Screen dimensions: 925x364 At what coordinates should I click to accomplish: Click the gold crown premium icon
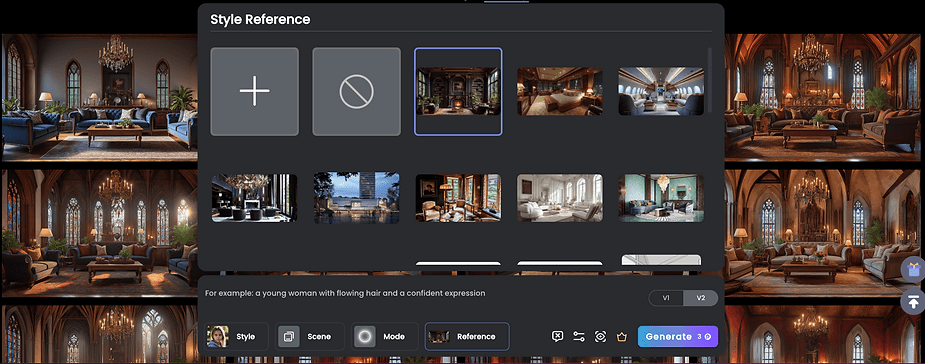(x=621, y=336)
